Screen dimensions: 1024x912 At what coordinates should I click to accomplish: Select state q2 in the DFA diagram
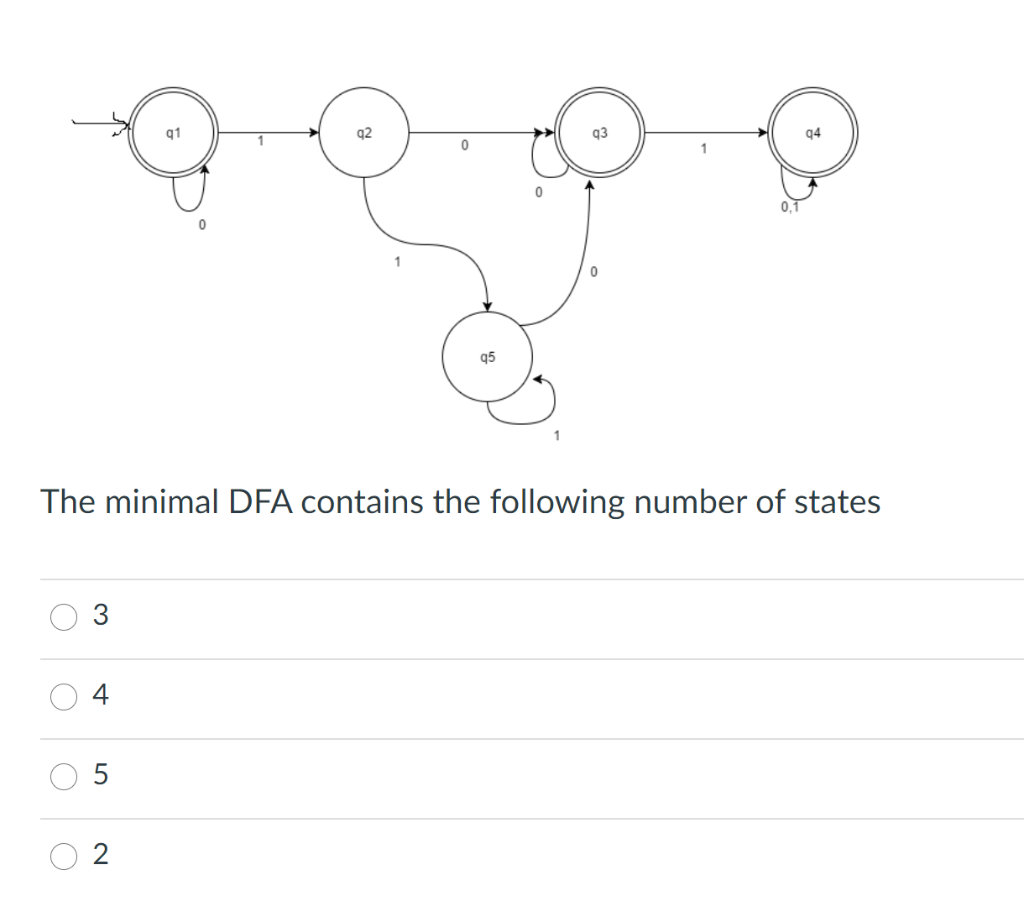(x=364, y=131)
